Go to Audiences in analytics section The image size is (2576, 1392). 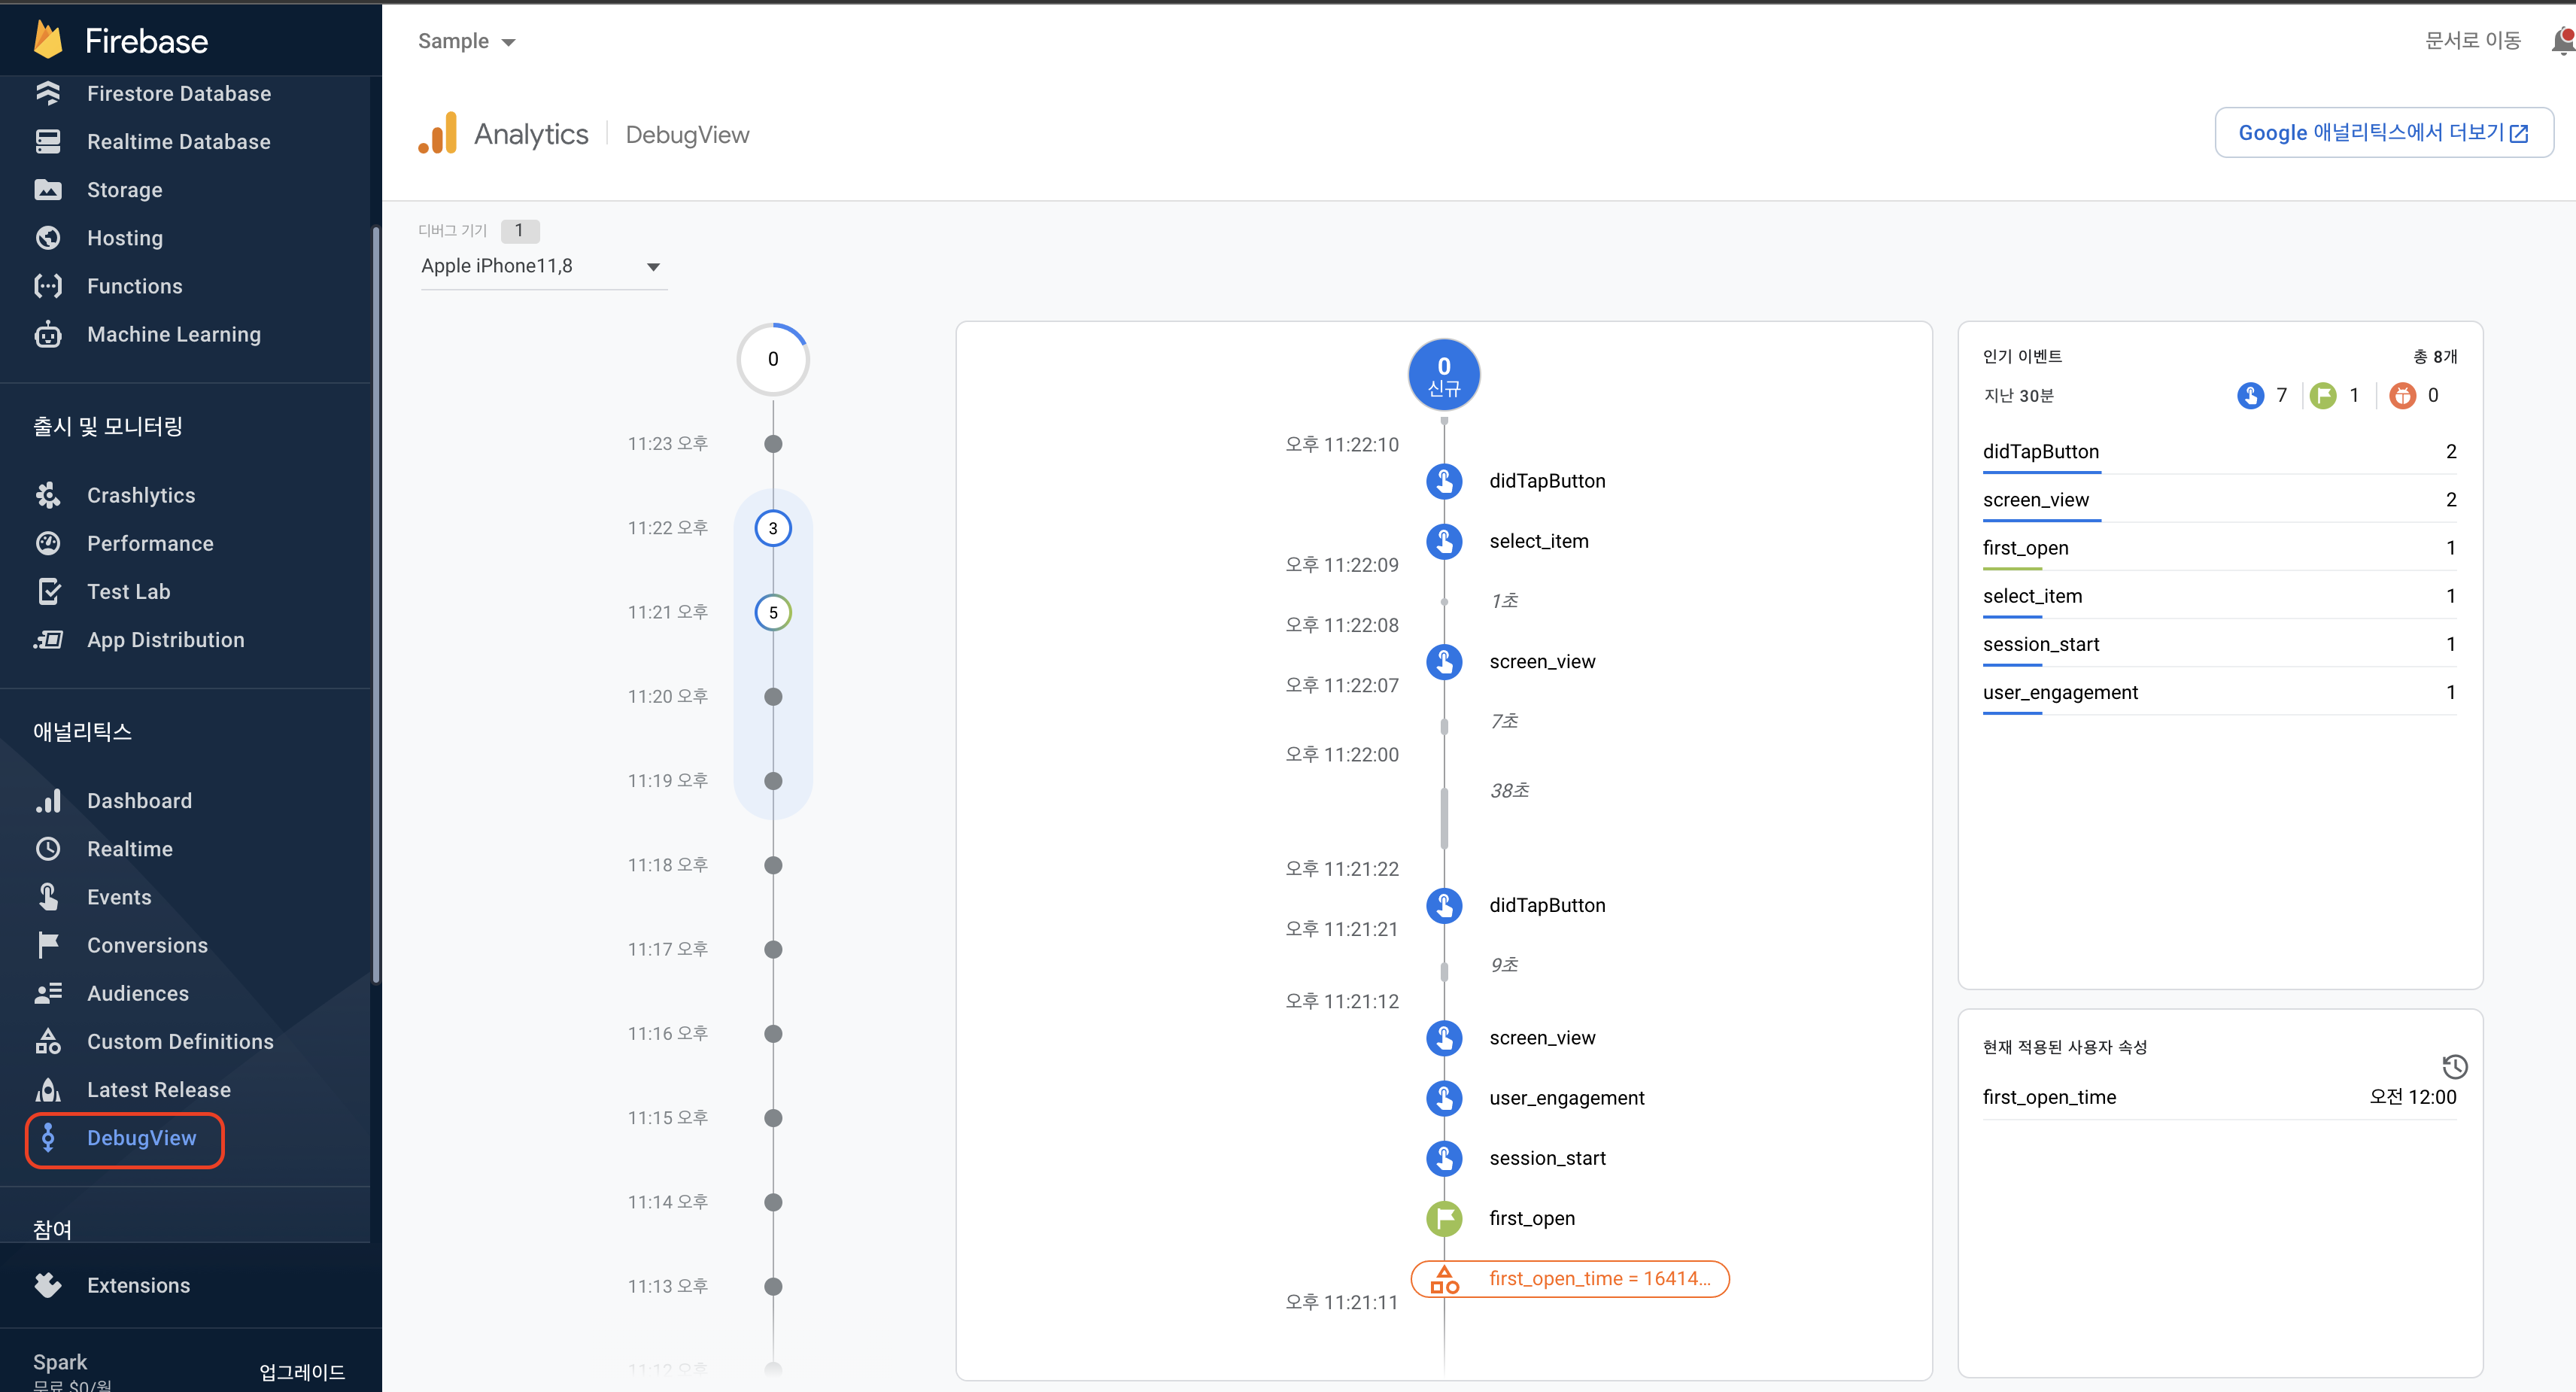point(138,993)
